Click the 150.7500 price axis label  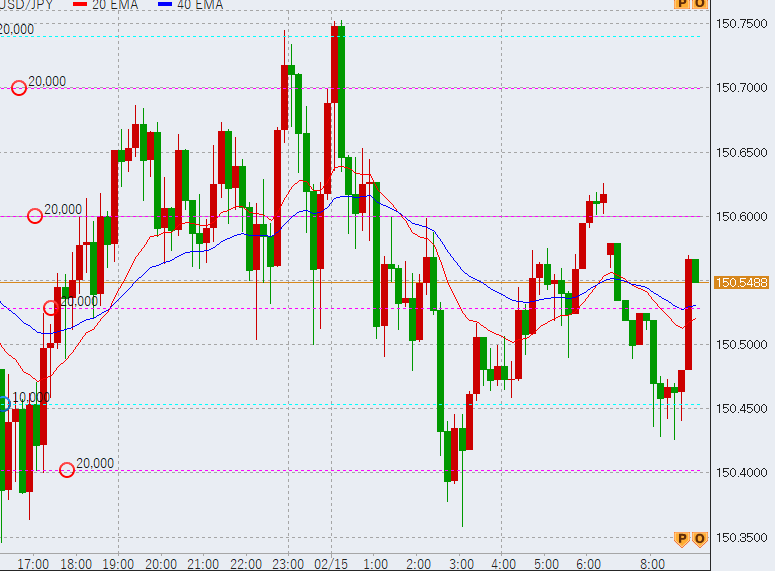click(742, 24)
